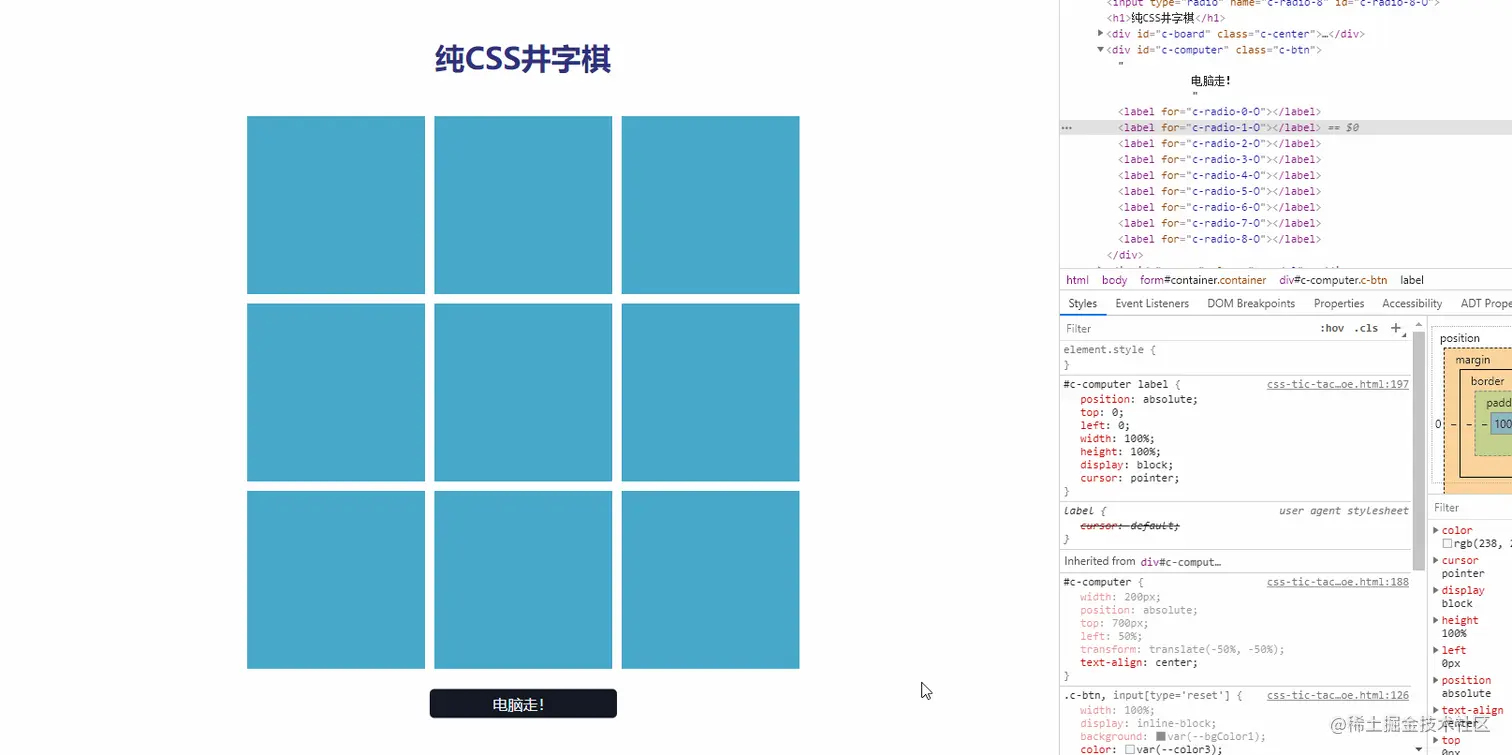Image resolution: width=1512 pixels, height=755 pixels.
Task: Collapse the div#c-computer node in DOM tree
Action: [1099, 49]
